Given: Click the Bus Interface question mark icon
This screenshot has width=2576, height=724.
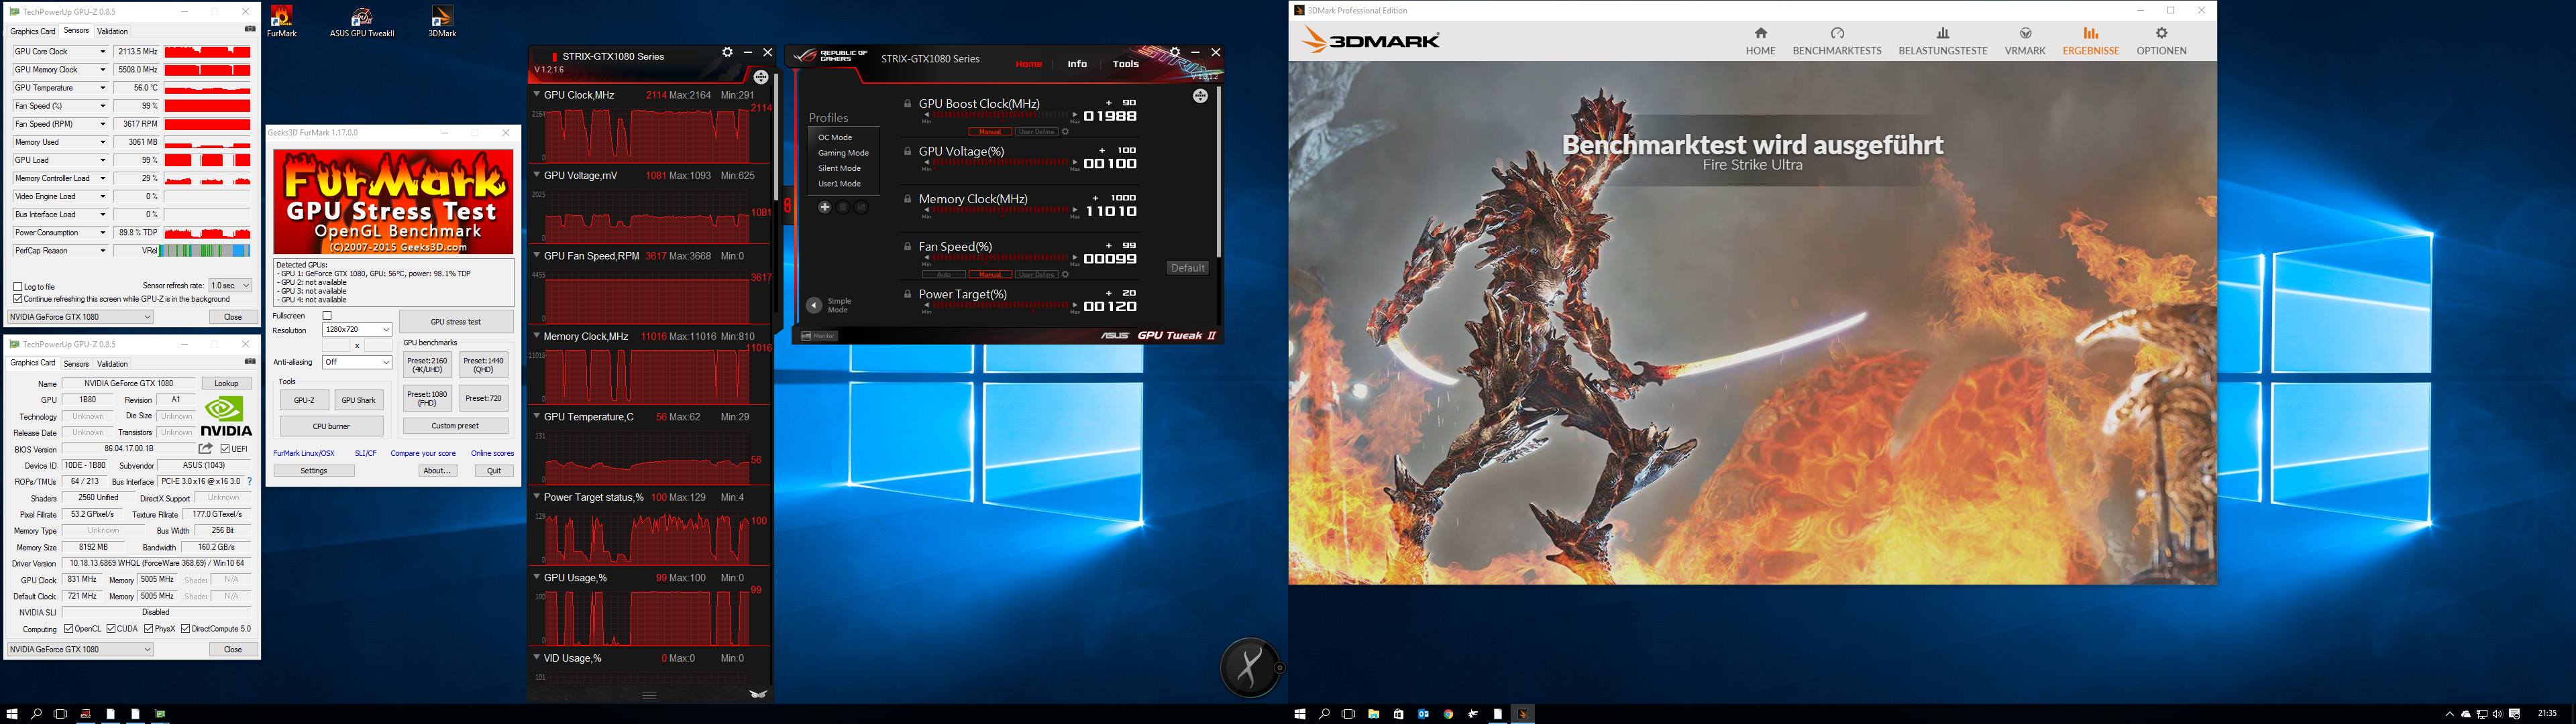Looking at the screenshot, I should 249,482.
